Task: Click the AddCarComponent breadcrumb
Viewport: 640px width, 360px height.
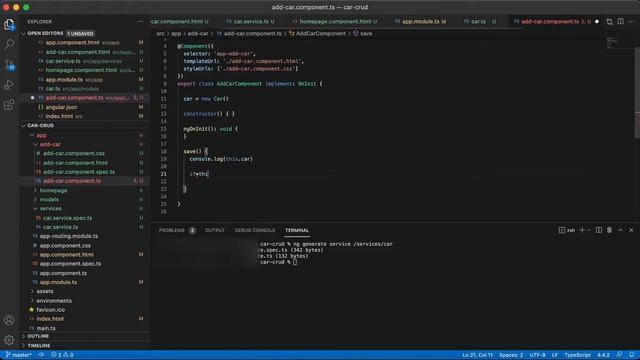Action: click(317, 33)
